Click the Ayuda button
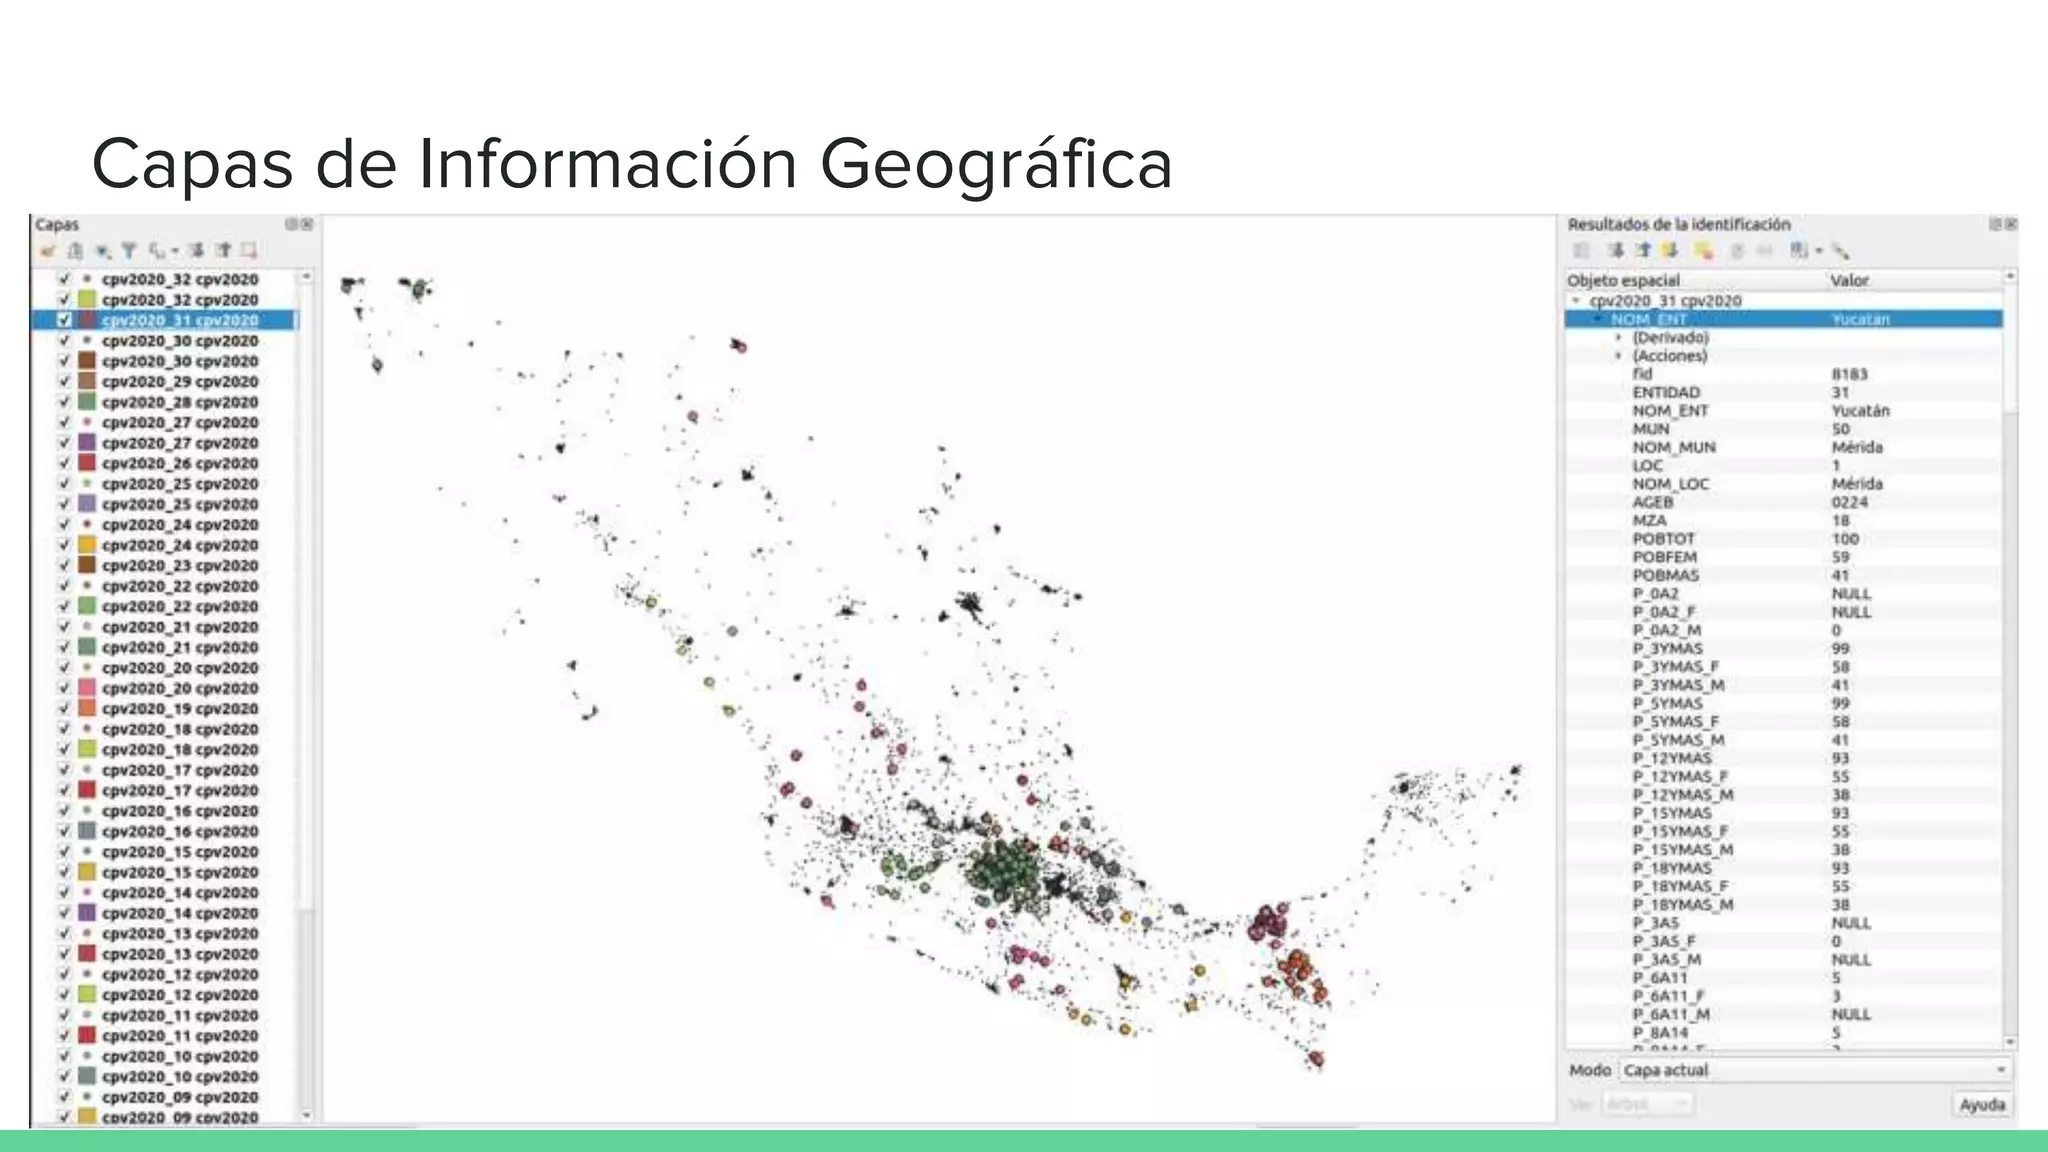Viewport: 2048px width, 1152px height. (1982, 1104)
